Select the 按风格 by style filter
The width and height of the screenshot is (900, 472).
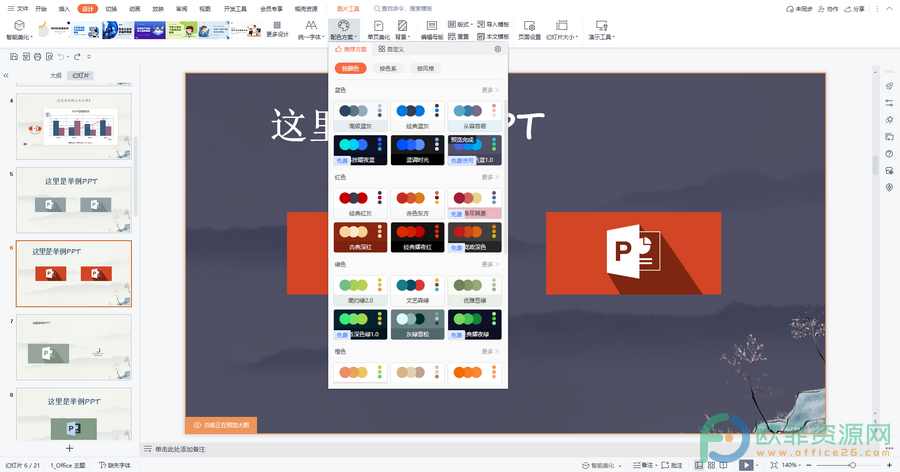(x=425, y=68)
